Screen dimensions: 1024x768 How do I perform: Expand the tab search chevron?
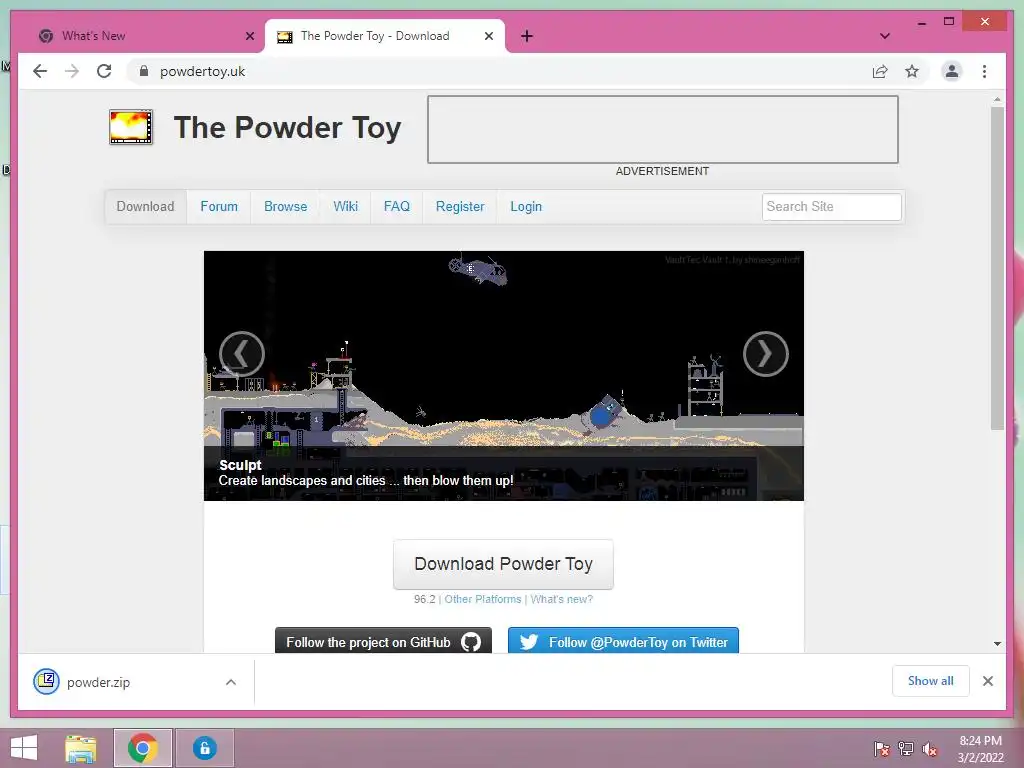point(884,36)
